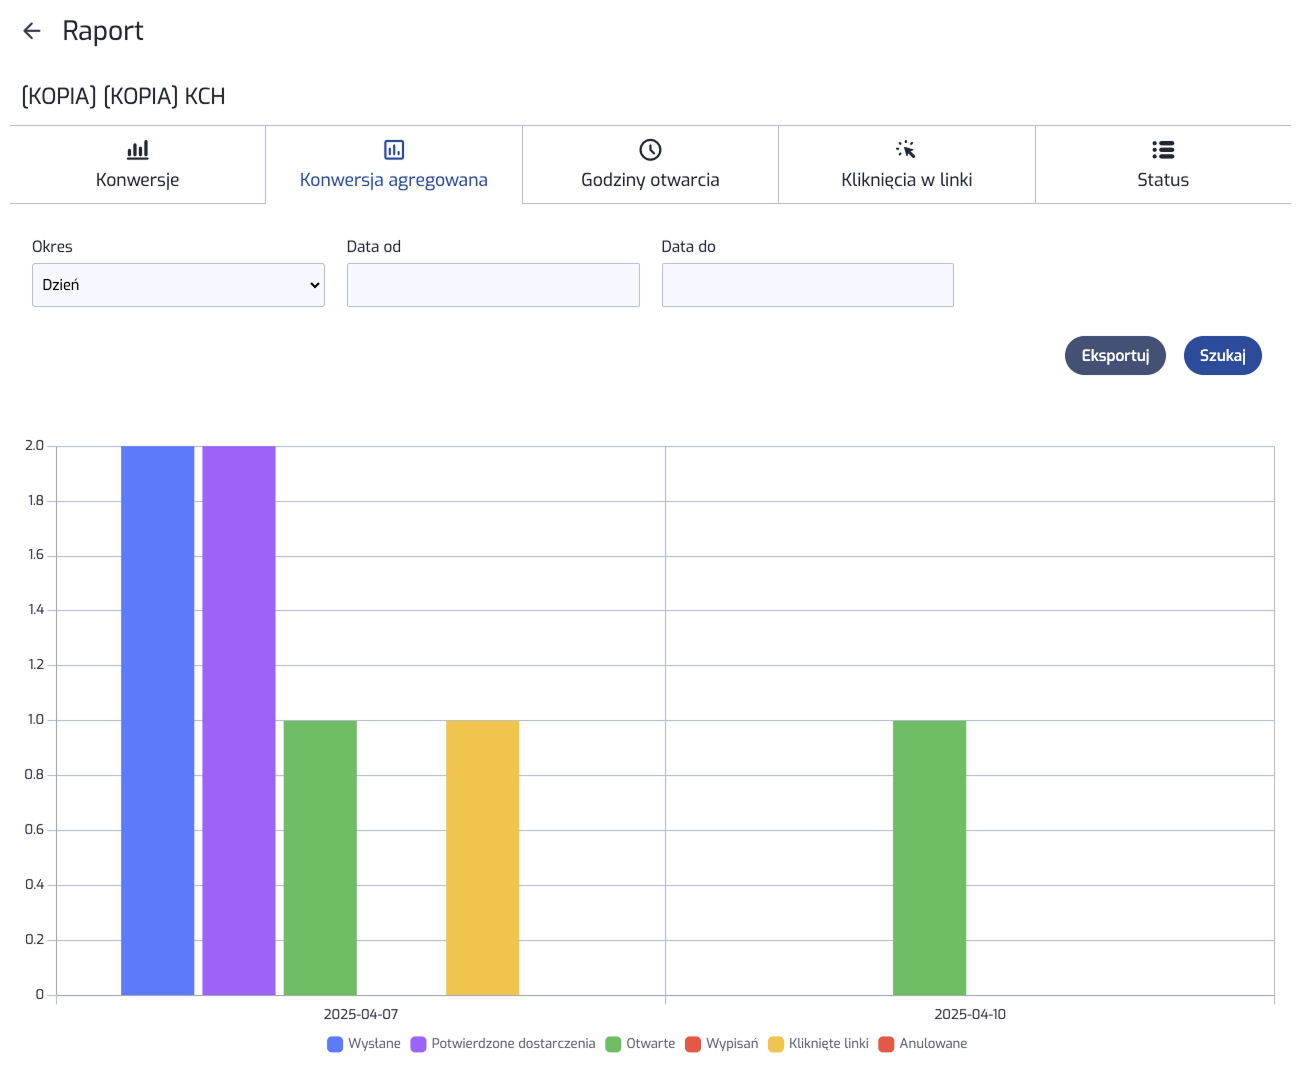Click the Wysłane legend label

[x=374, y=1044]
